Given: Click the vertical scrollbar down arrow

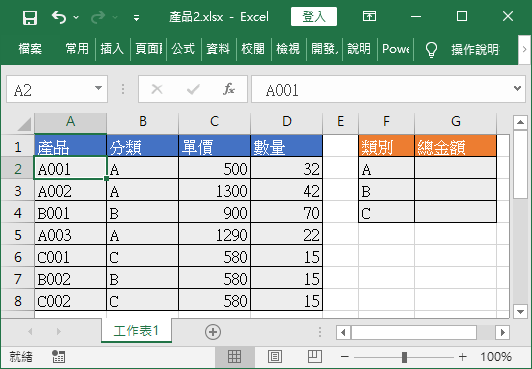Looking at the screenshot, I should pyautogui.click(x=520, y=311).
